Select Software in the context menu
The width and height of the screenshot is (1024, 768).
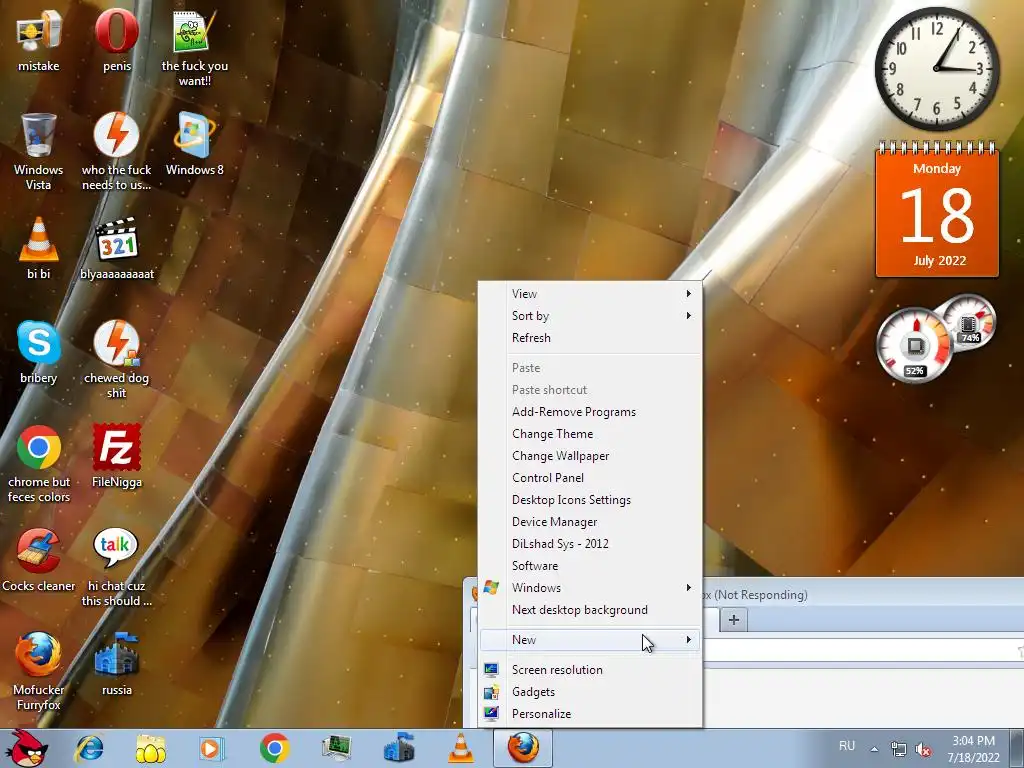click(590, 566)
